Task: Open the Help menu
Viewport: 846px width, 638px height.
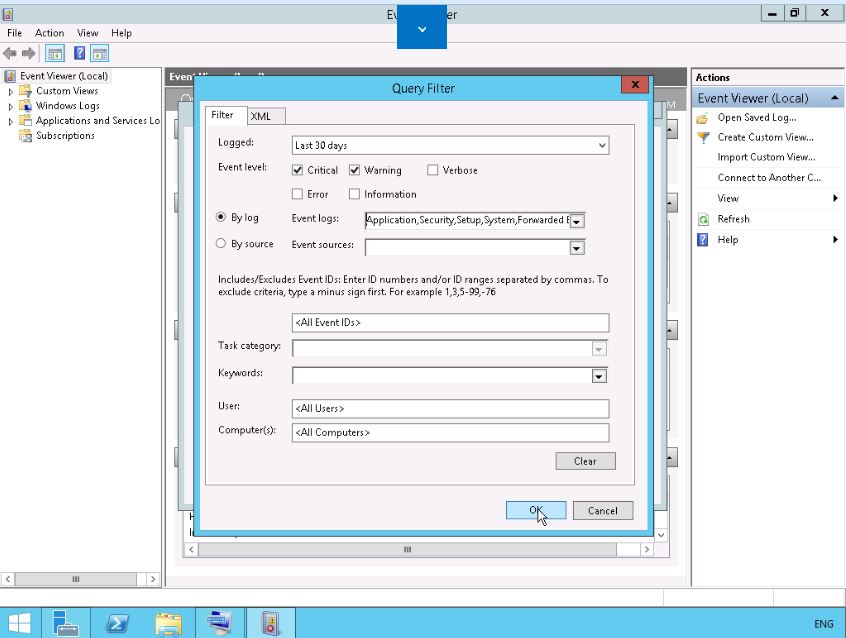Action: (121, 33)
